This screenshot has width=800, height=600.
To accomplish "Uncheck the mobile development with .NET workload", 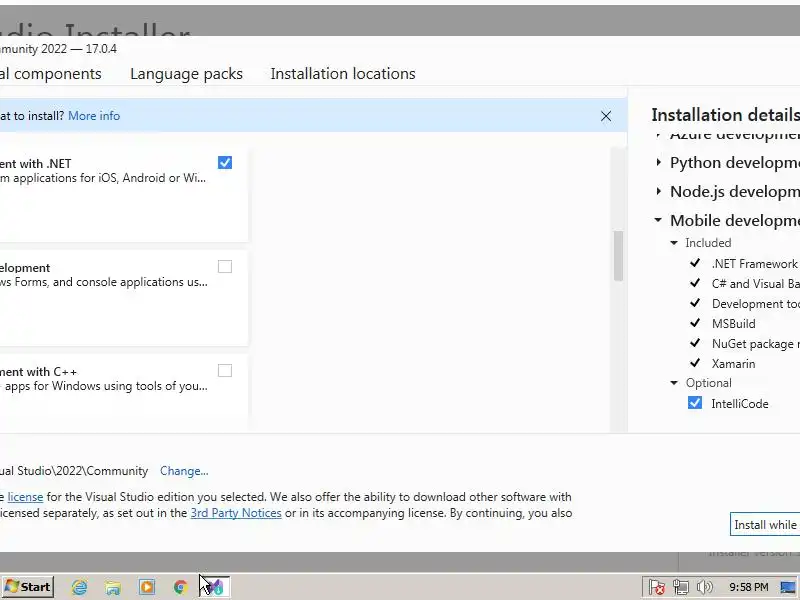I will (x=225, y=163).
